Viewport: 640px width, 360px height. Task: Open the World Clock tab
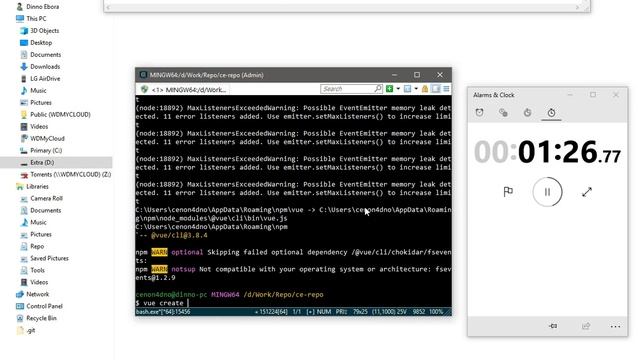pos(503,112)
